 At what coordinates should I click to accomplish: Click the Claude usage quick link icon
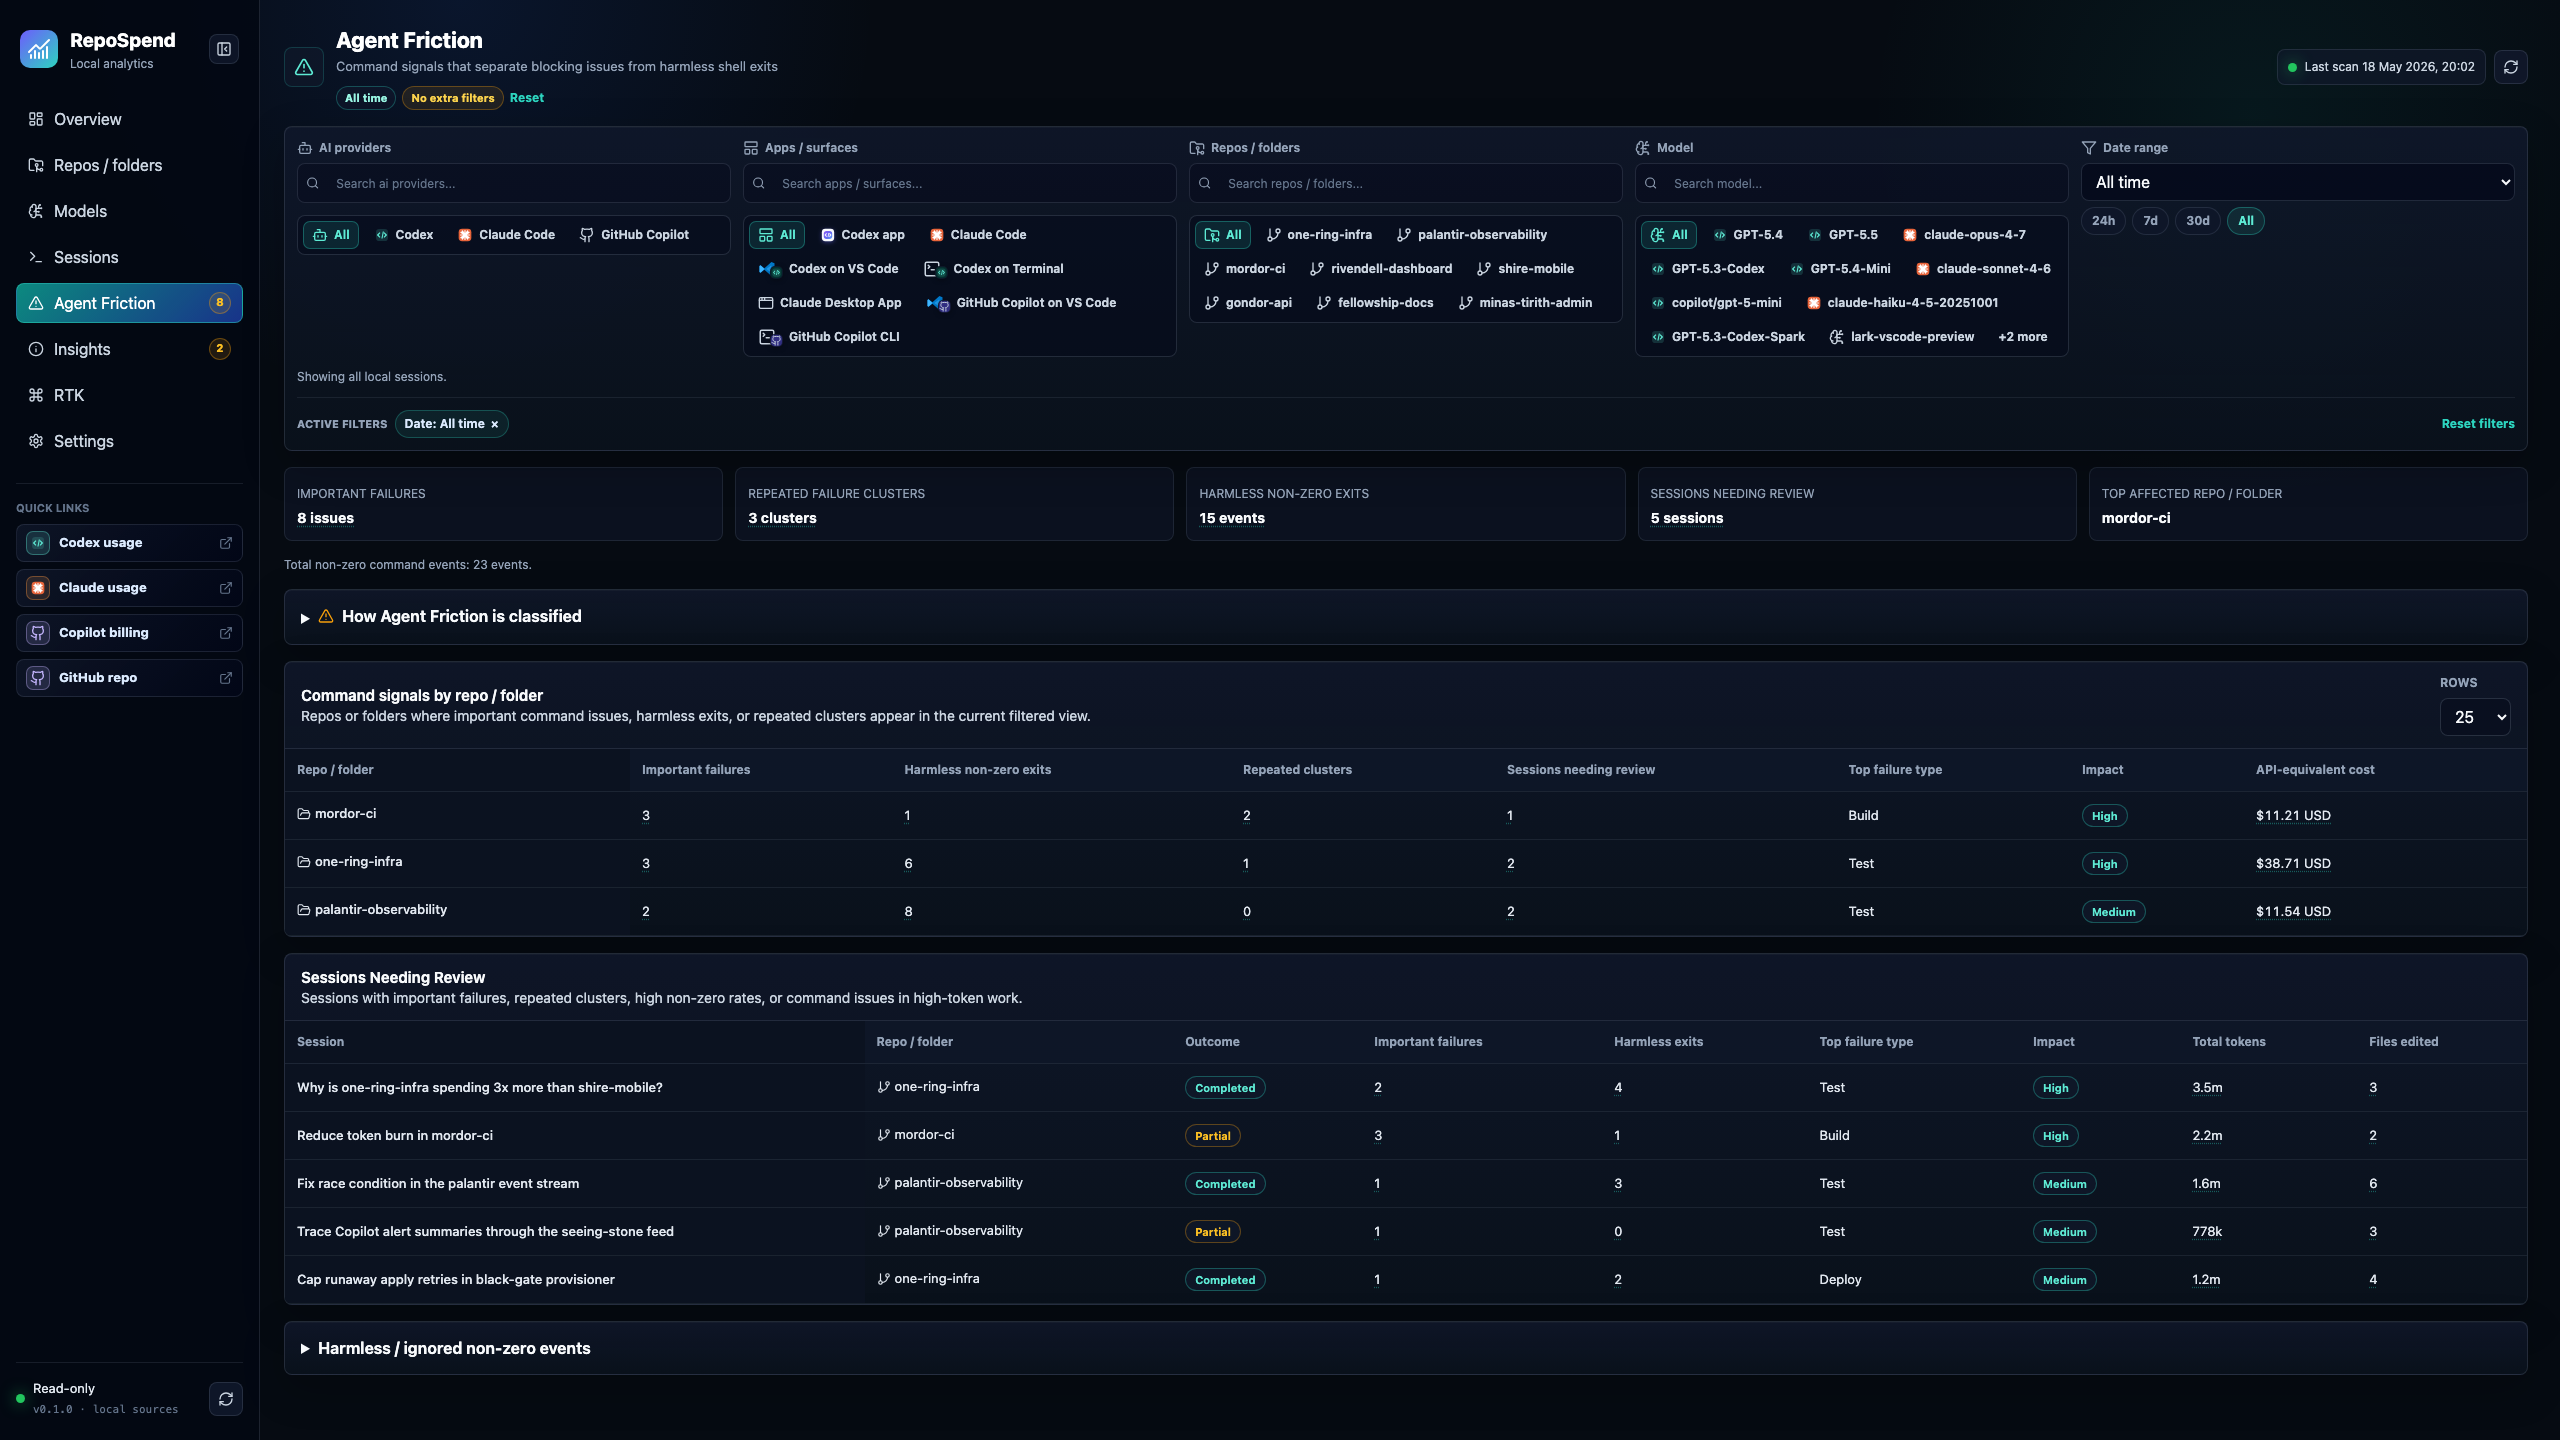38,588
